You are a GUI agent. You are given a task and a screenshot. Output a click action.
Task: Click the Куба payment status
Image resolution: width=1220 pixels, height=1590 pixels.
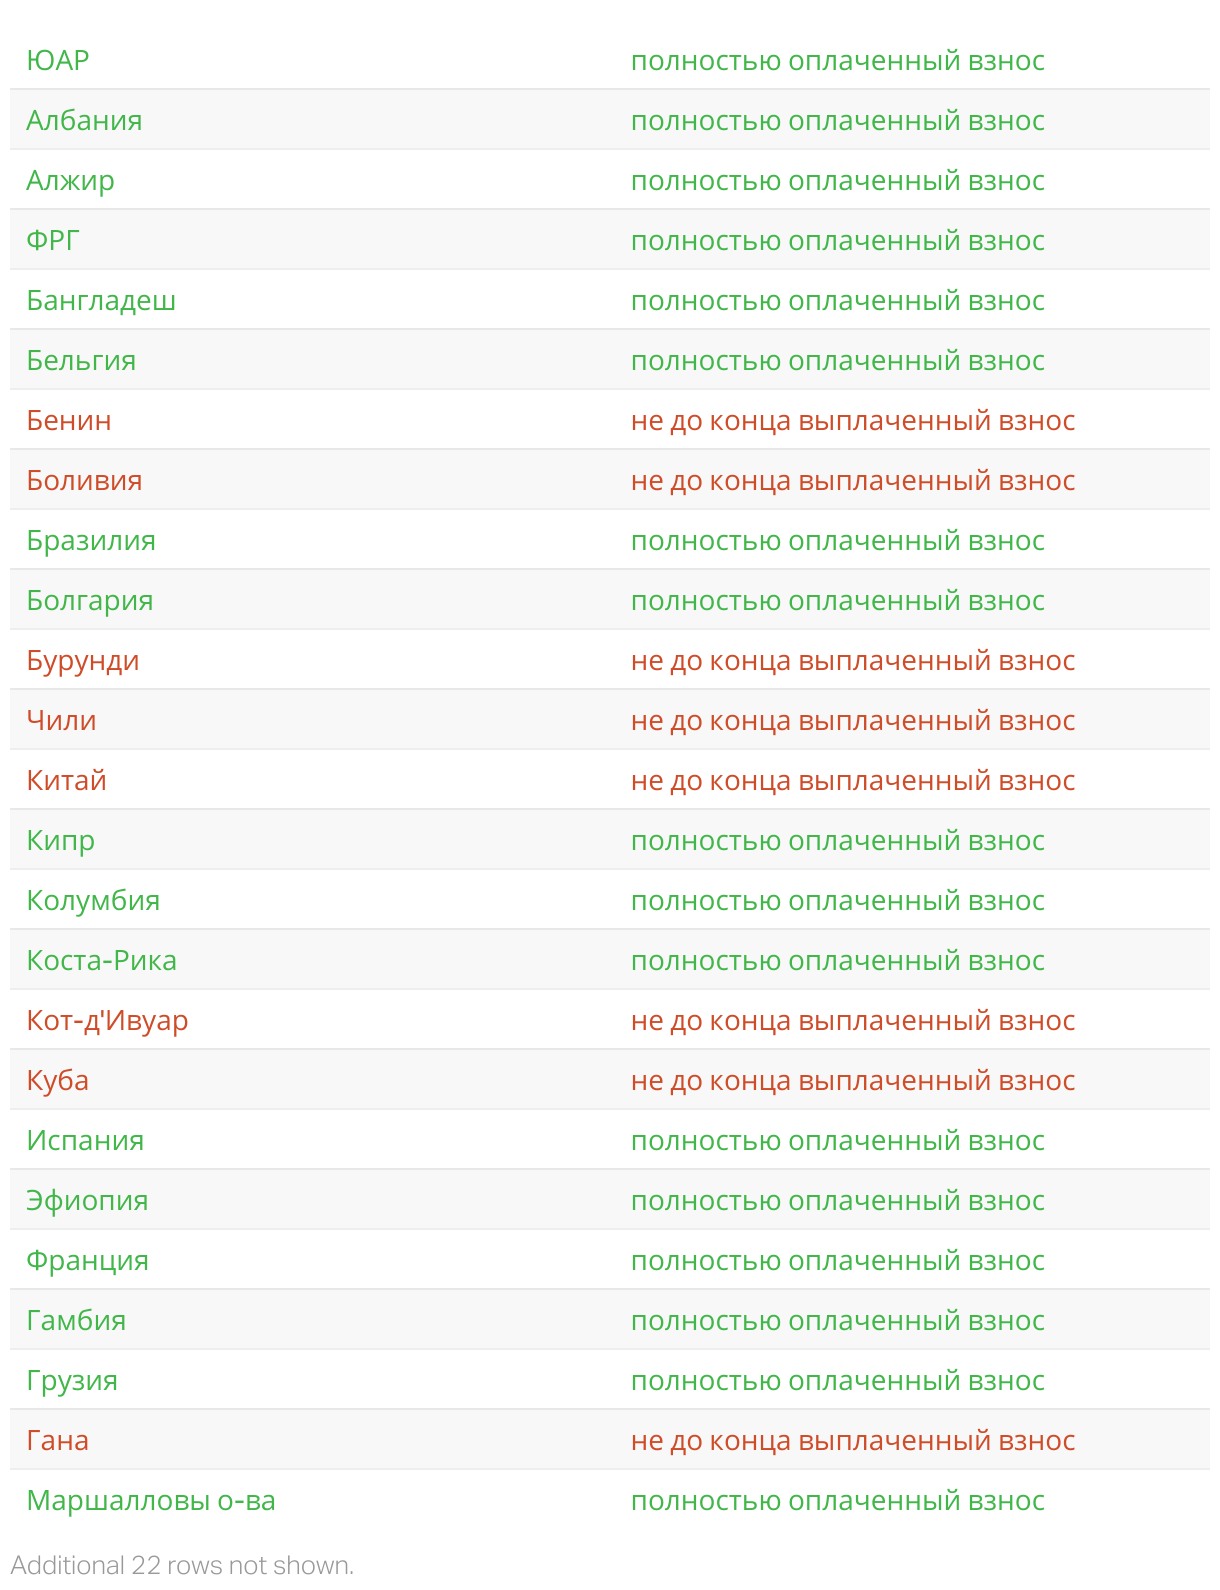coord(852,1081)
